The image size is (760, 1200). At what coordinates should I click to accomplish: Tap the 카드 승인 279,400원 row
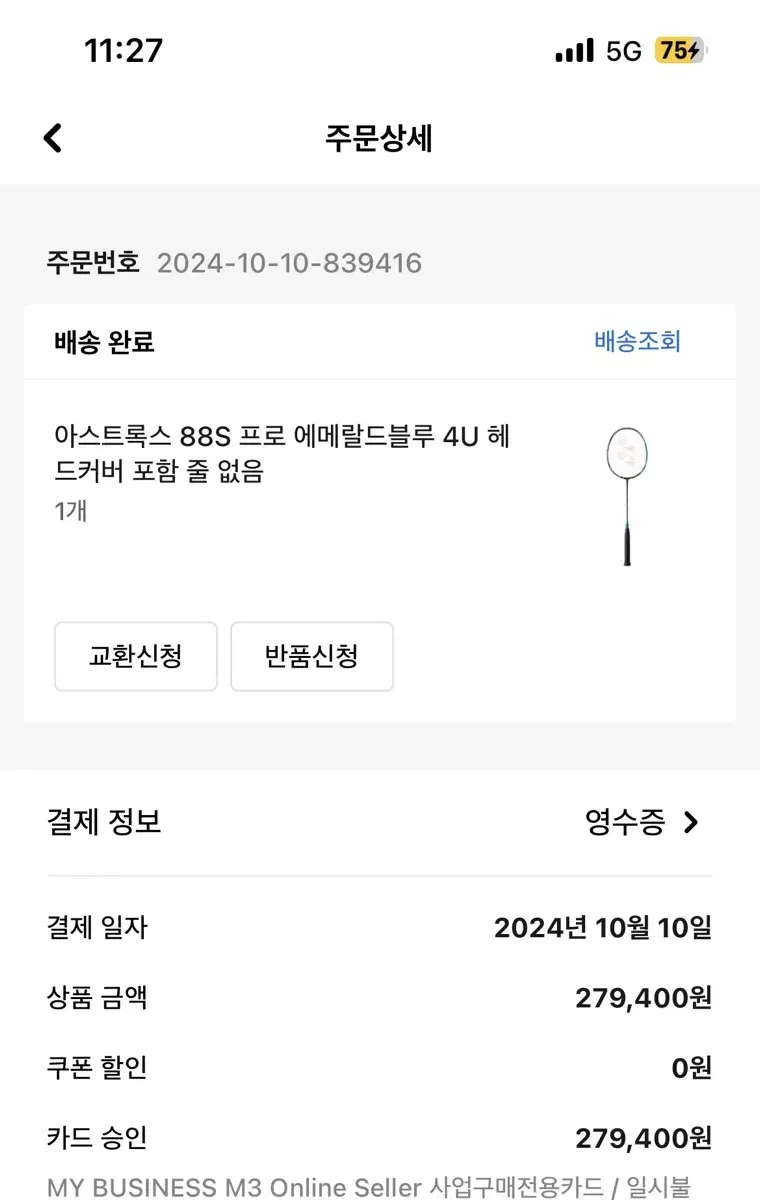pyautogui.click(x=380, y=1138)
